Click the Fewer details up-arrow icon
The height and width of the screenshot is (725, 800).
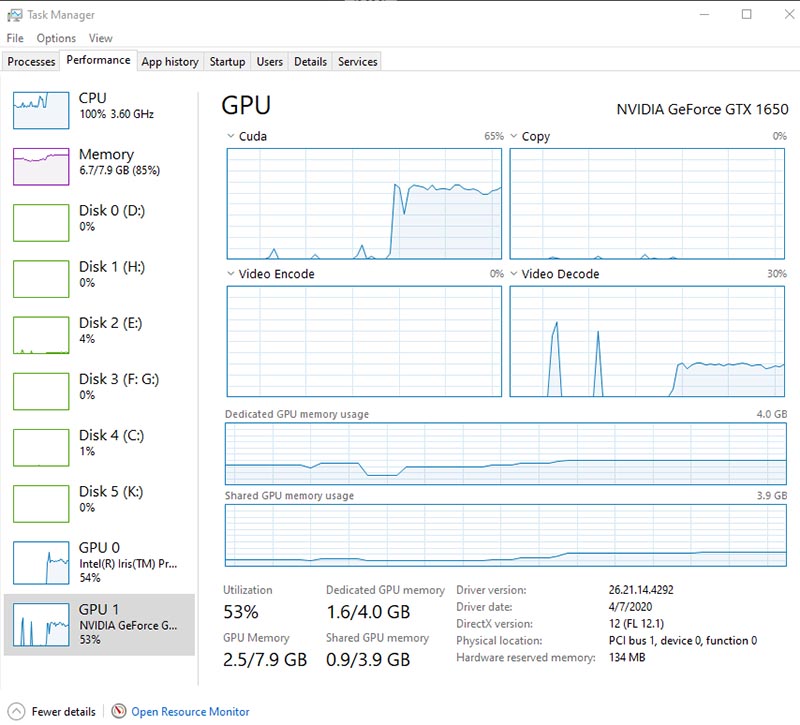16,711
